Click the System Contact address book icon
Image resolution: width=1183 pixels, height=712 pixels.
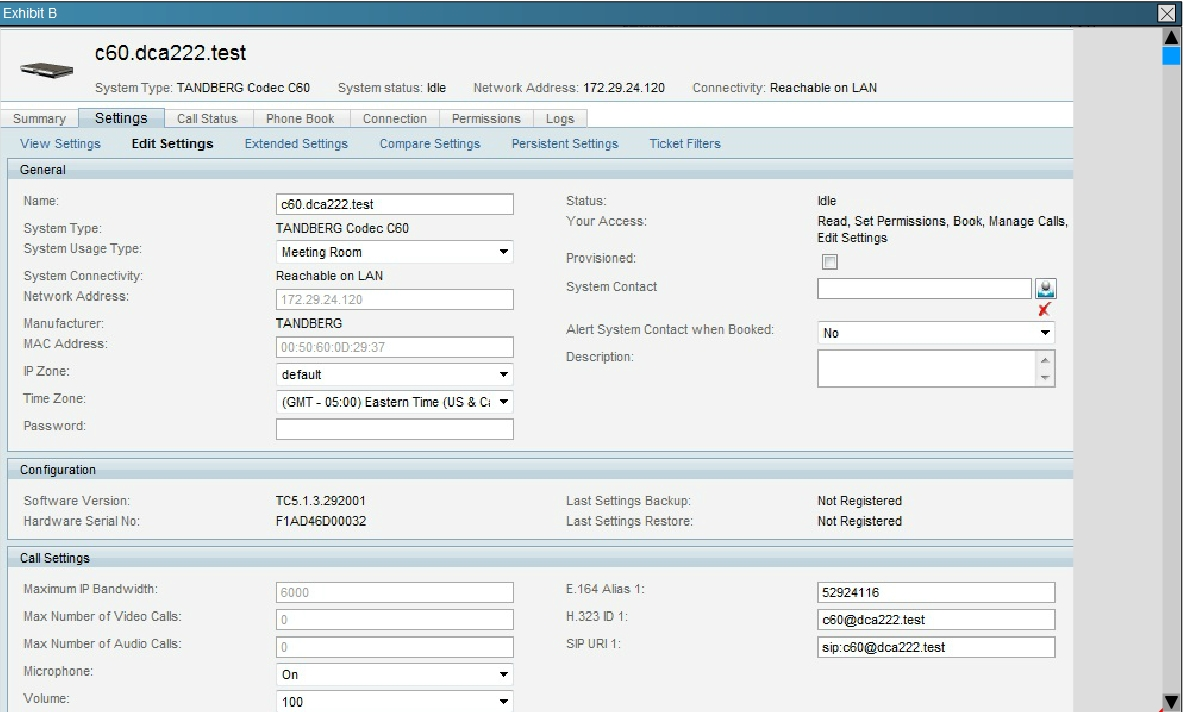1046,288
